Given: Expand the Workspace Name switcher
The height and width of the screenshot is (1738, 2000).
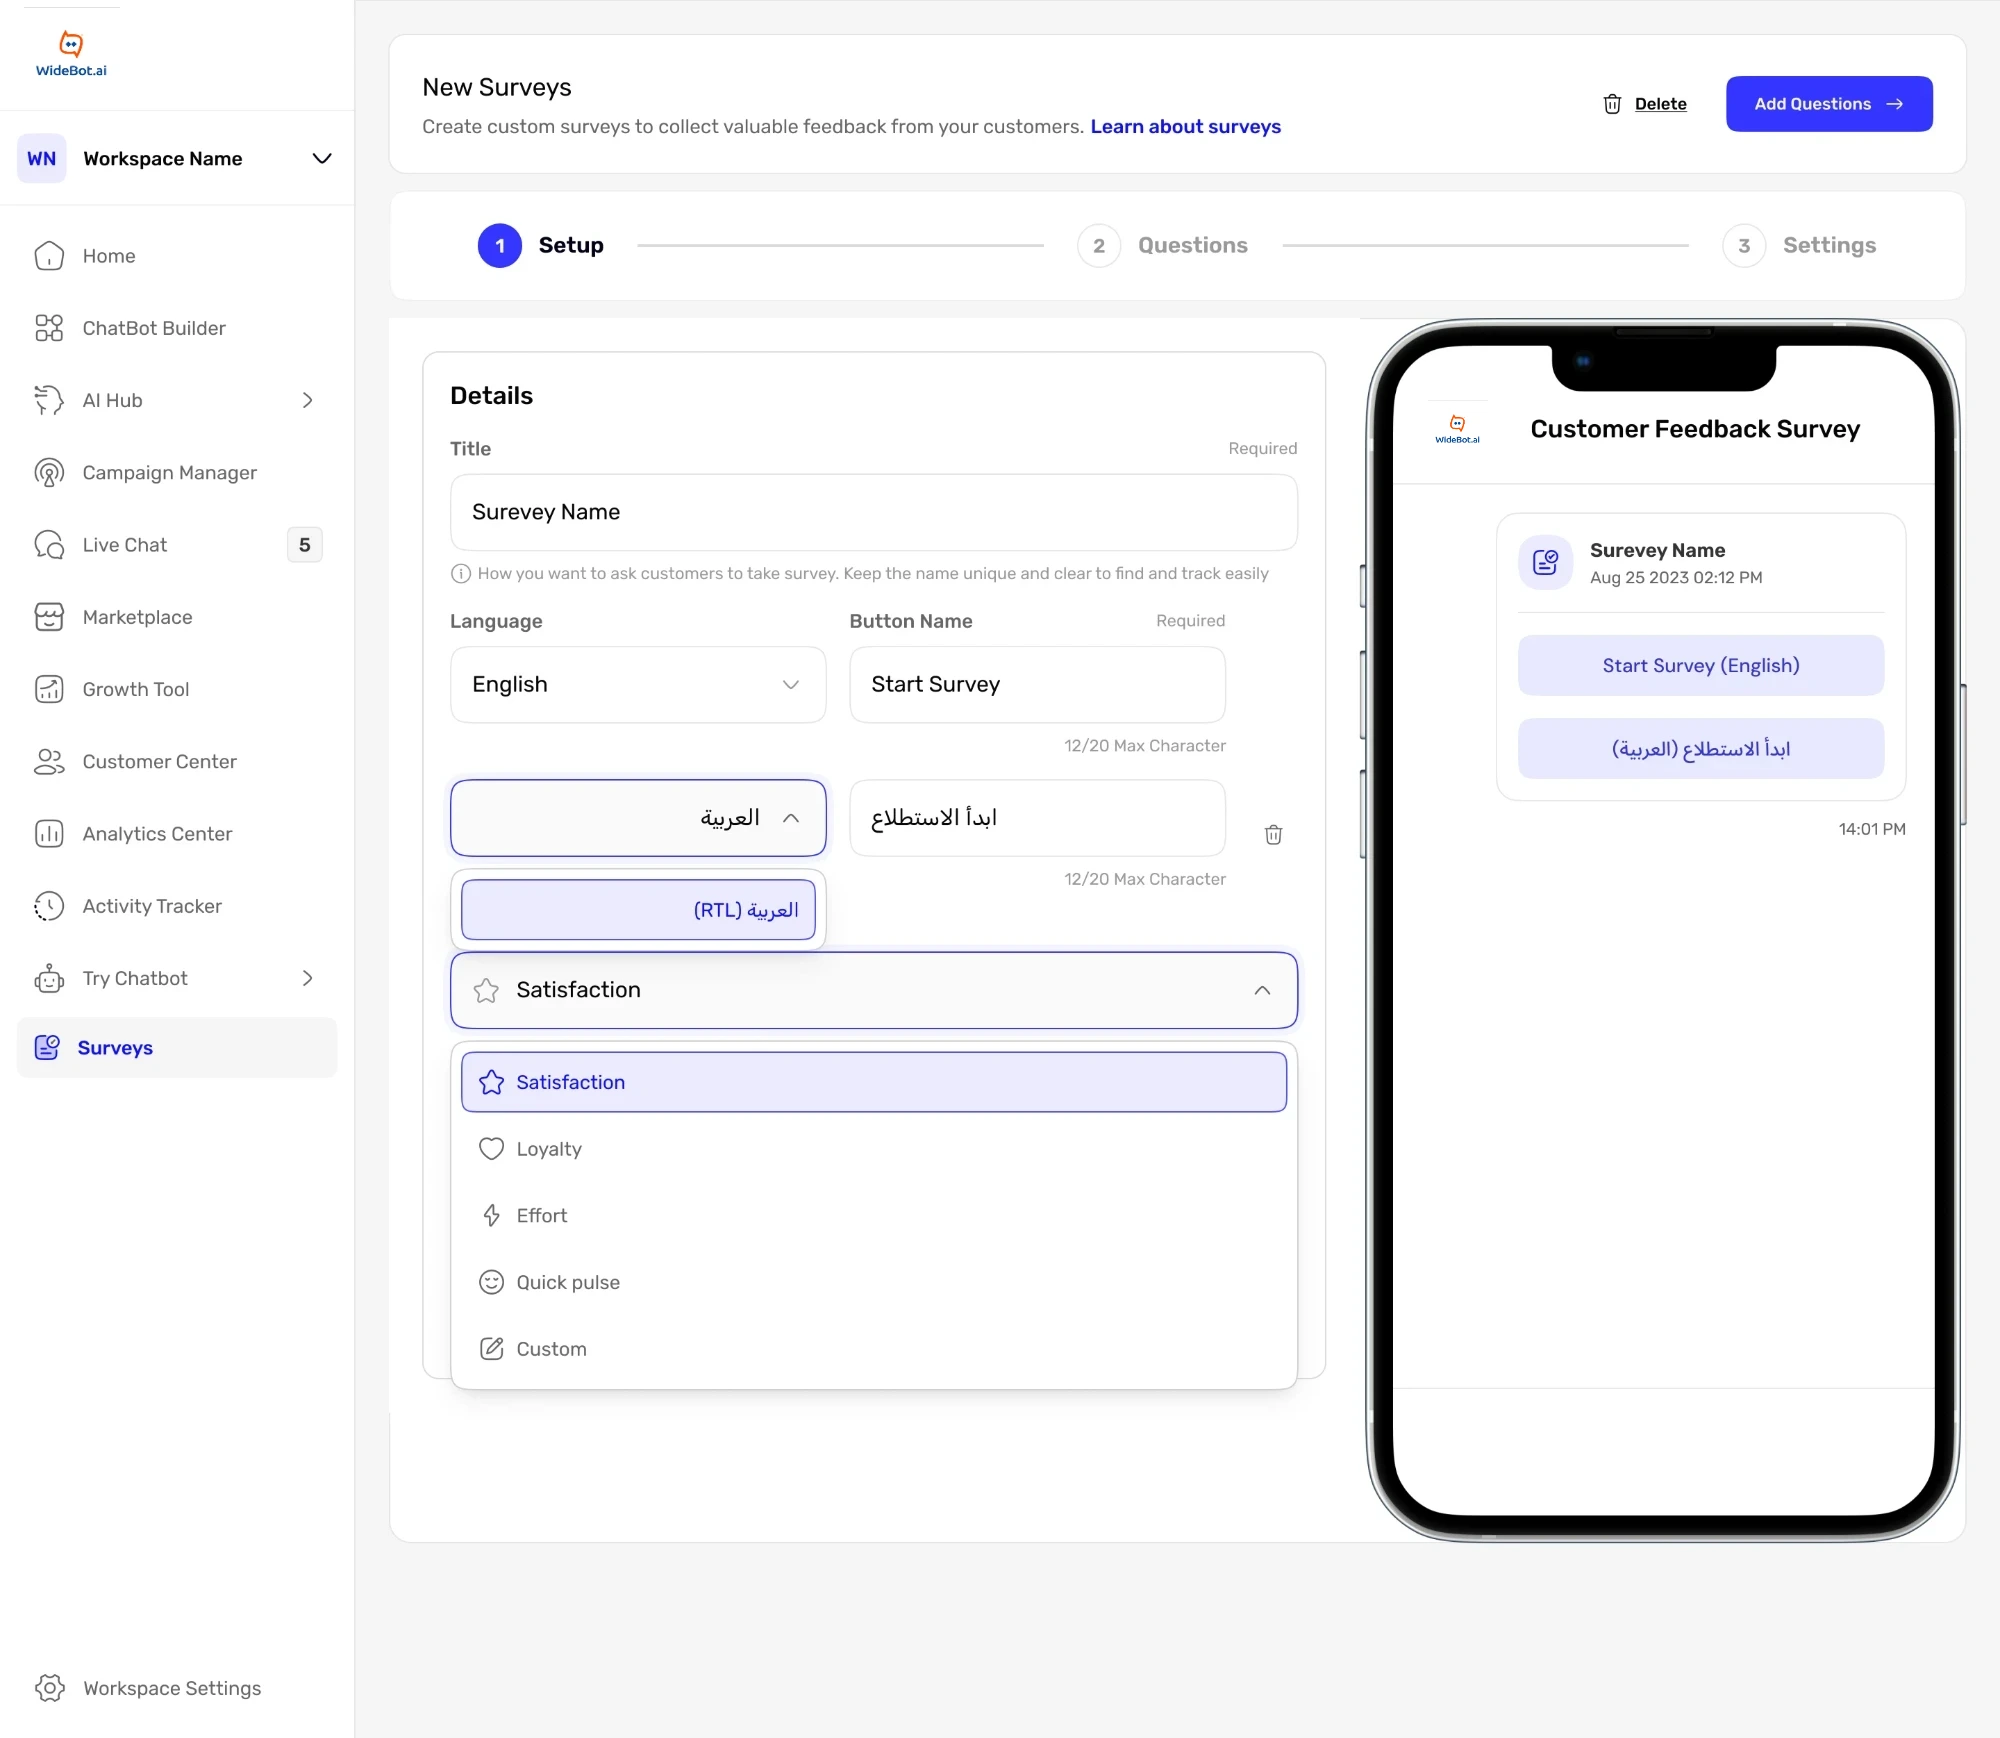Looking at the screenshot, I should coord(322,159).
